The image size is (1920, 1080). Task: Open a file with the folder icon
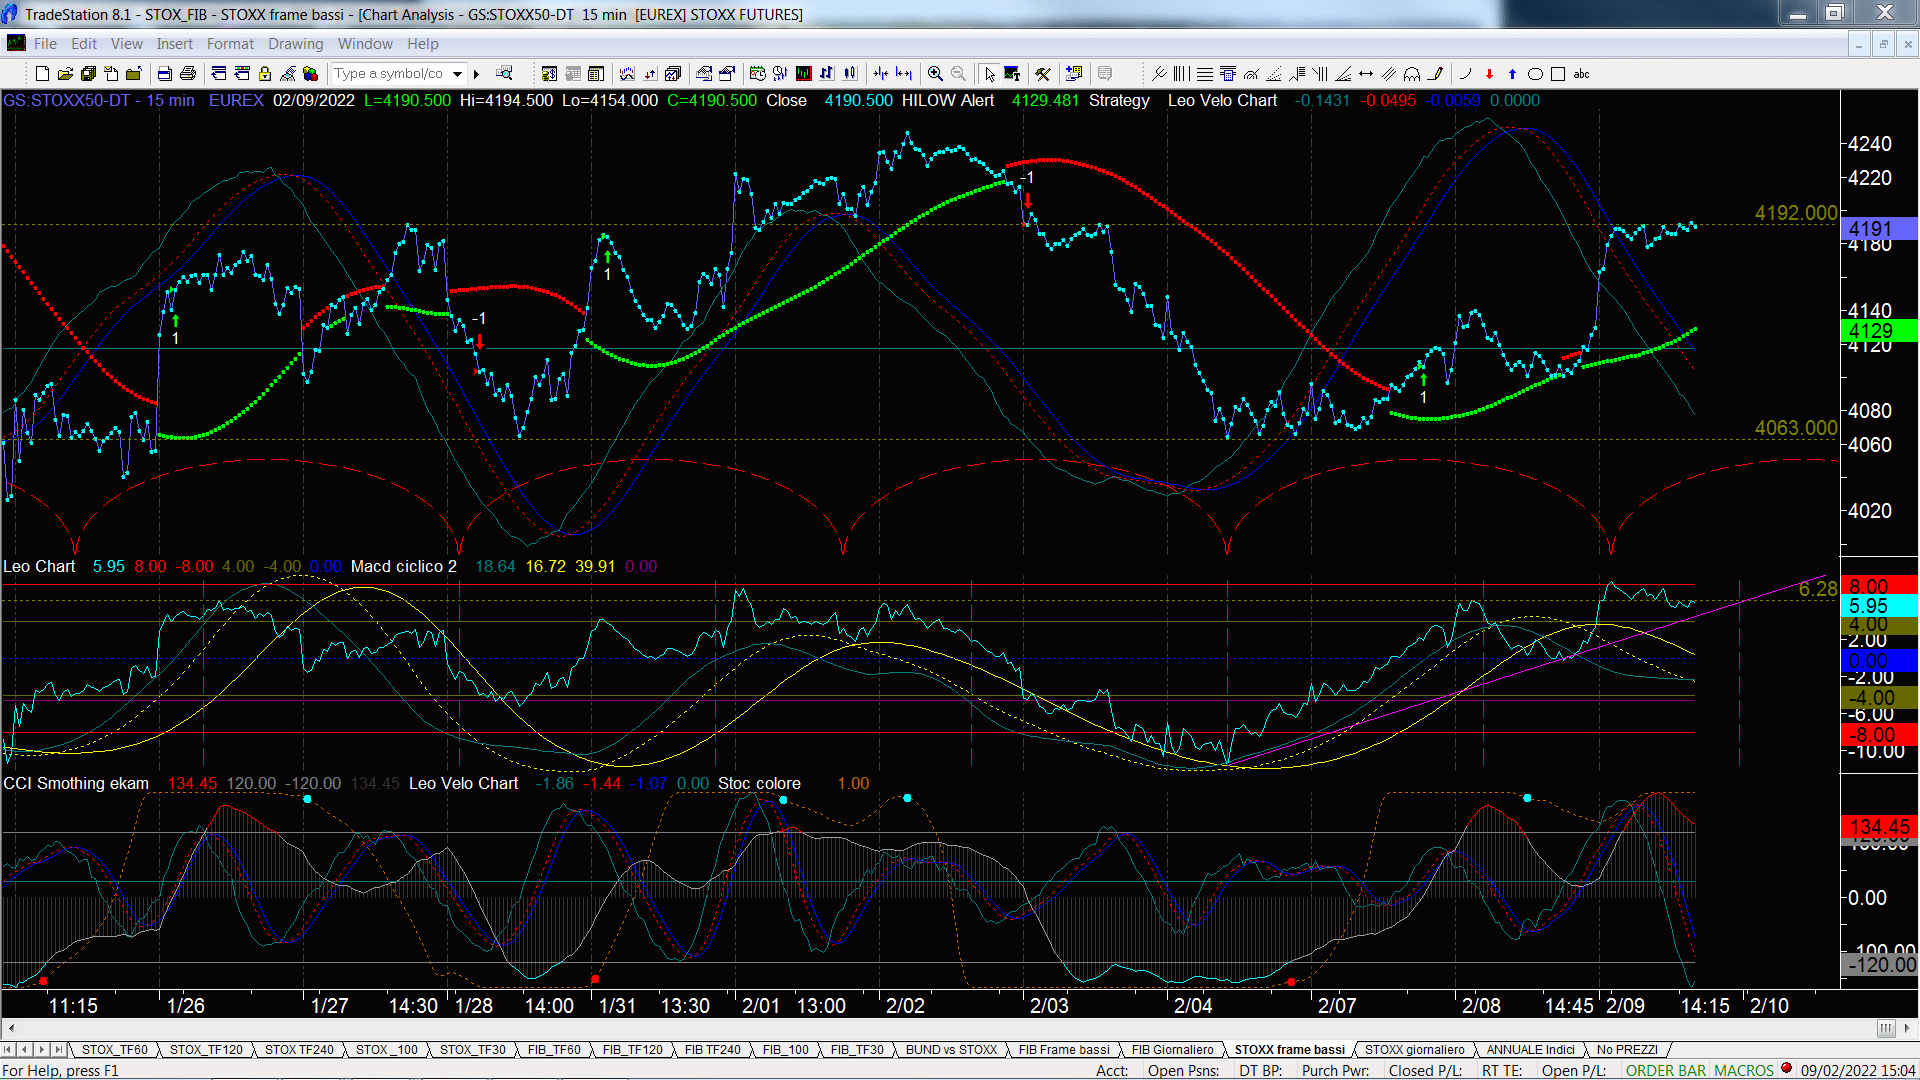click(65, 74)
